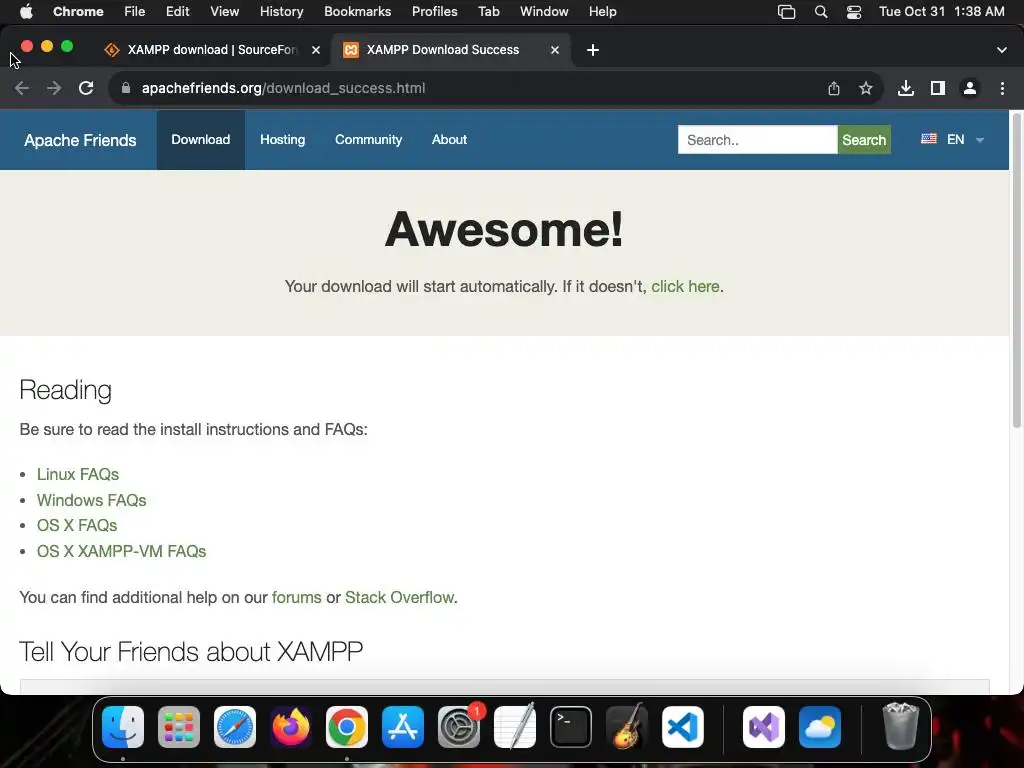Reload the current page
The height and width of the screenshot is (768, 1024).
pos(86,88)
